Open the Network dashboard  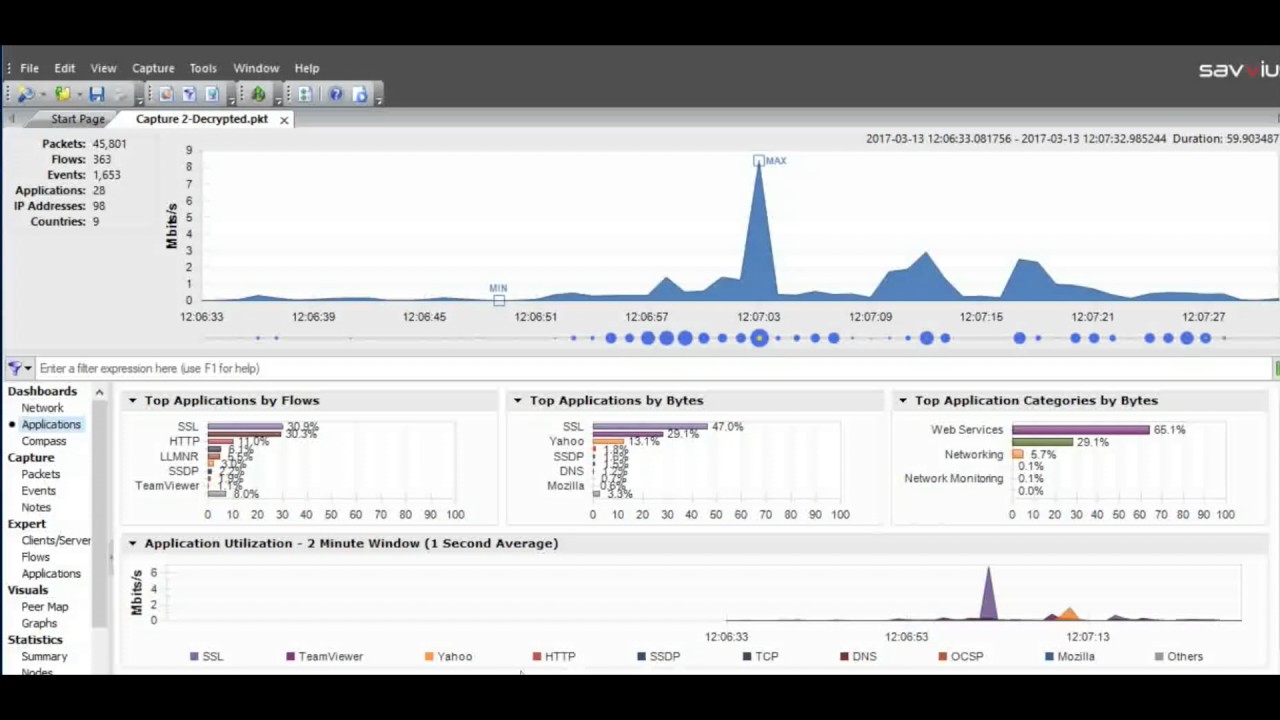[x=42, y=408]
